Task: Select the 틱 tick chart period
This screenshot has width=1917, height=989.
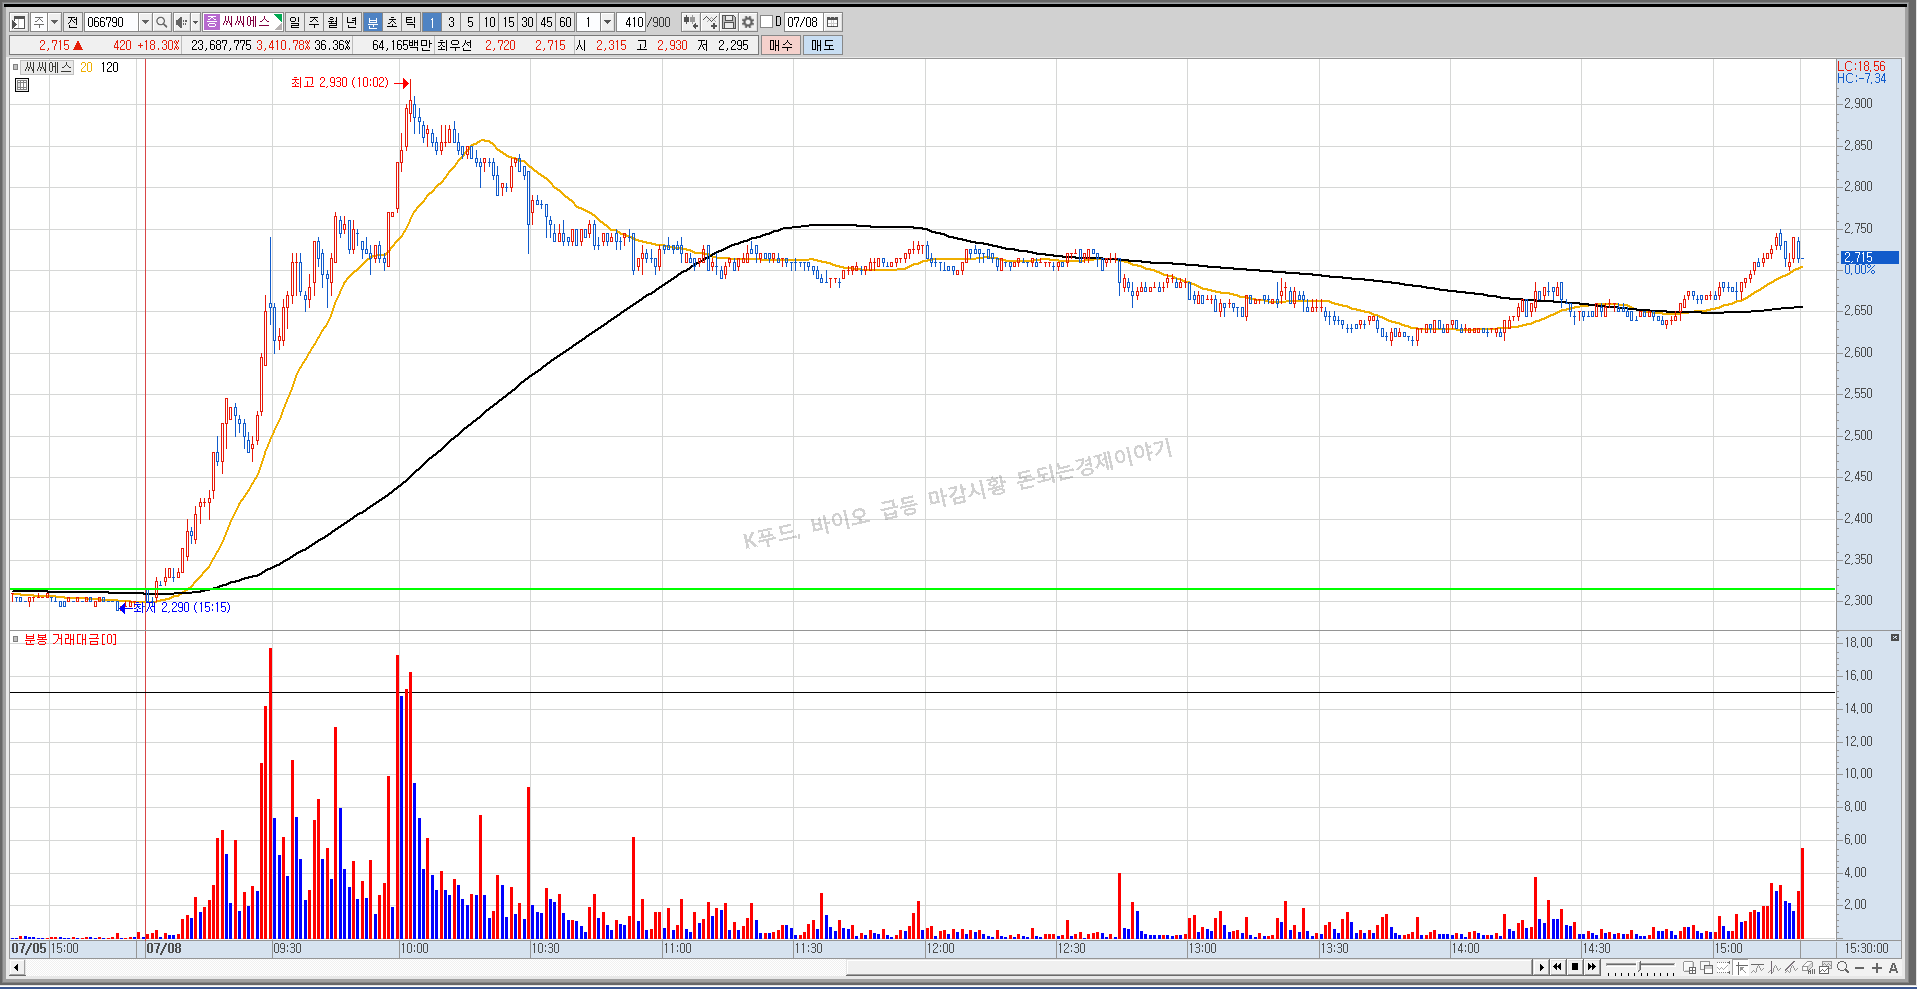Action: click(x=410, y=22)
